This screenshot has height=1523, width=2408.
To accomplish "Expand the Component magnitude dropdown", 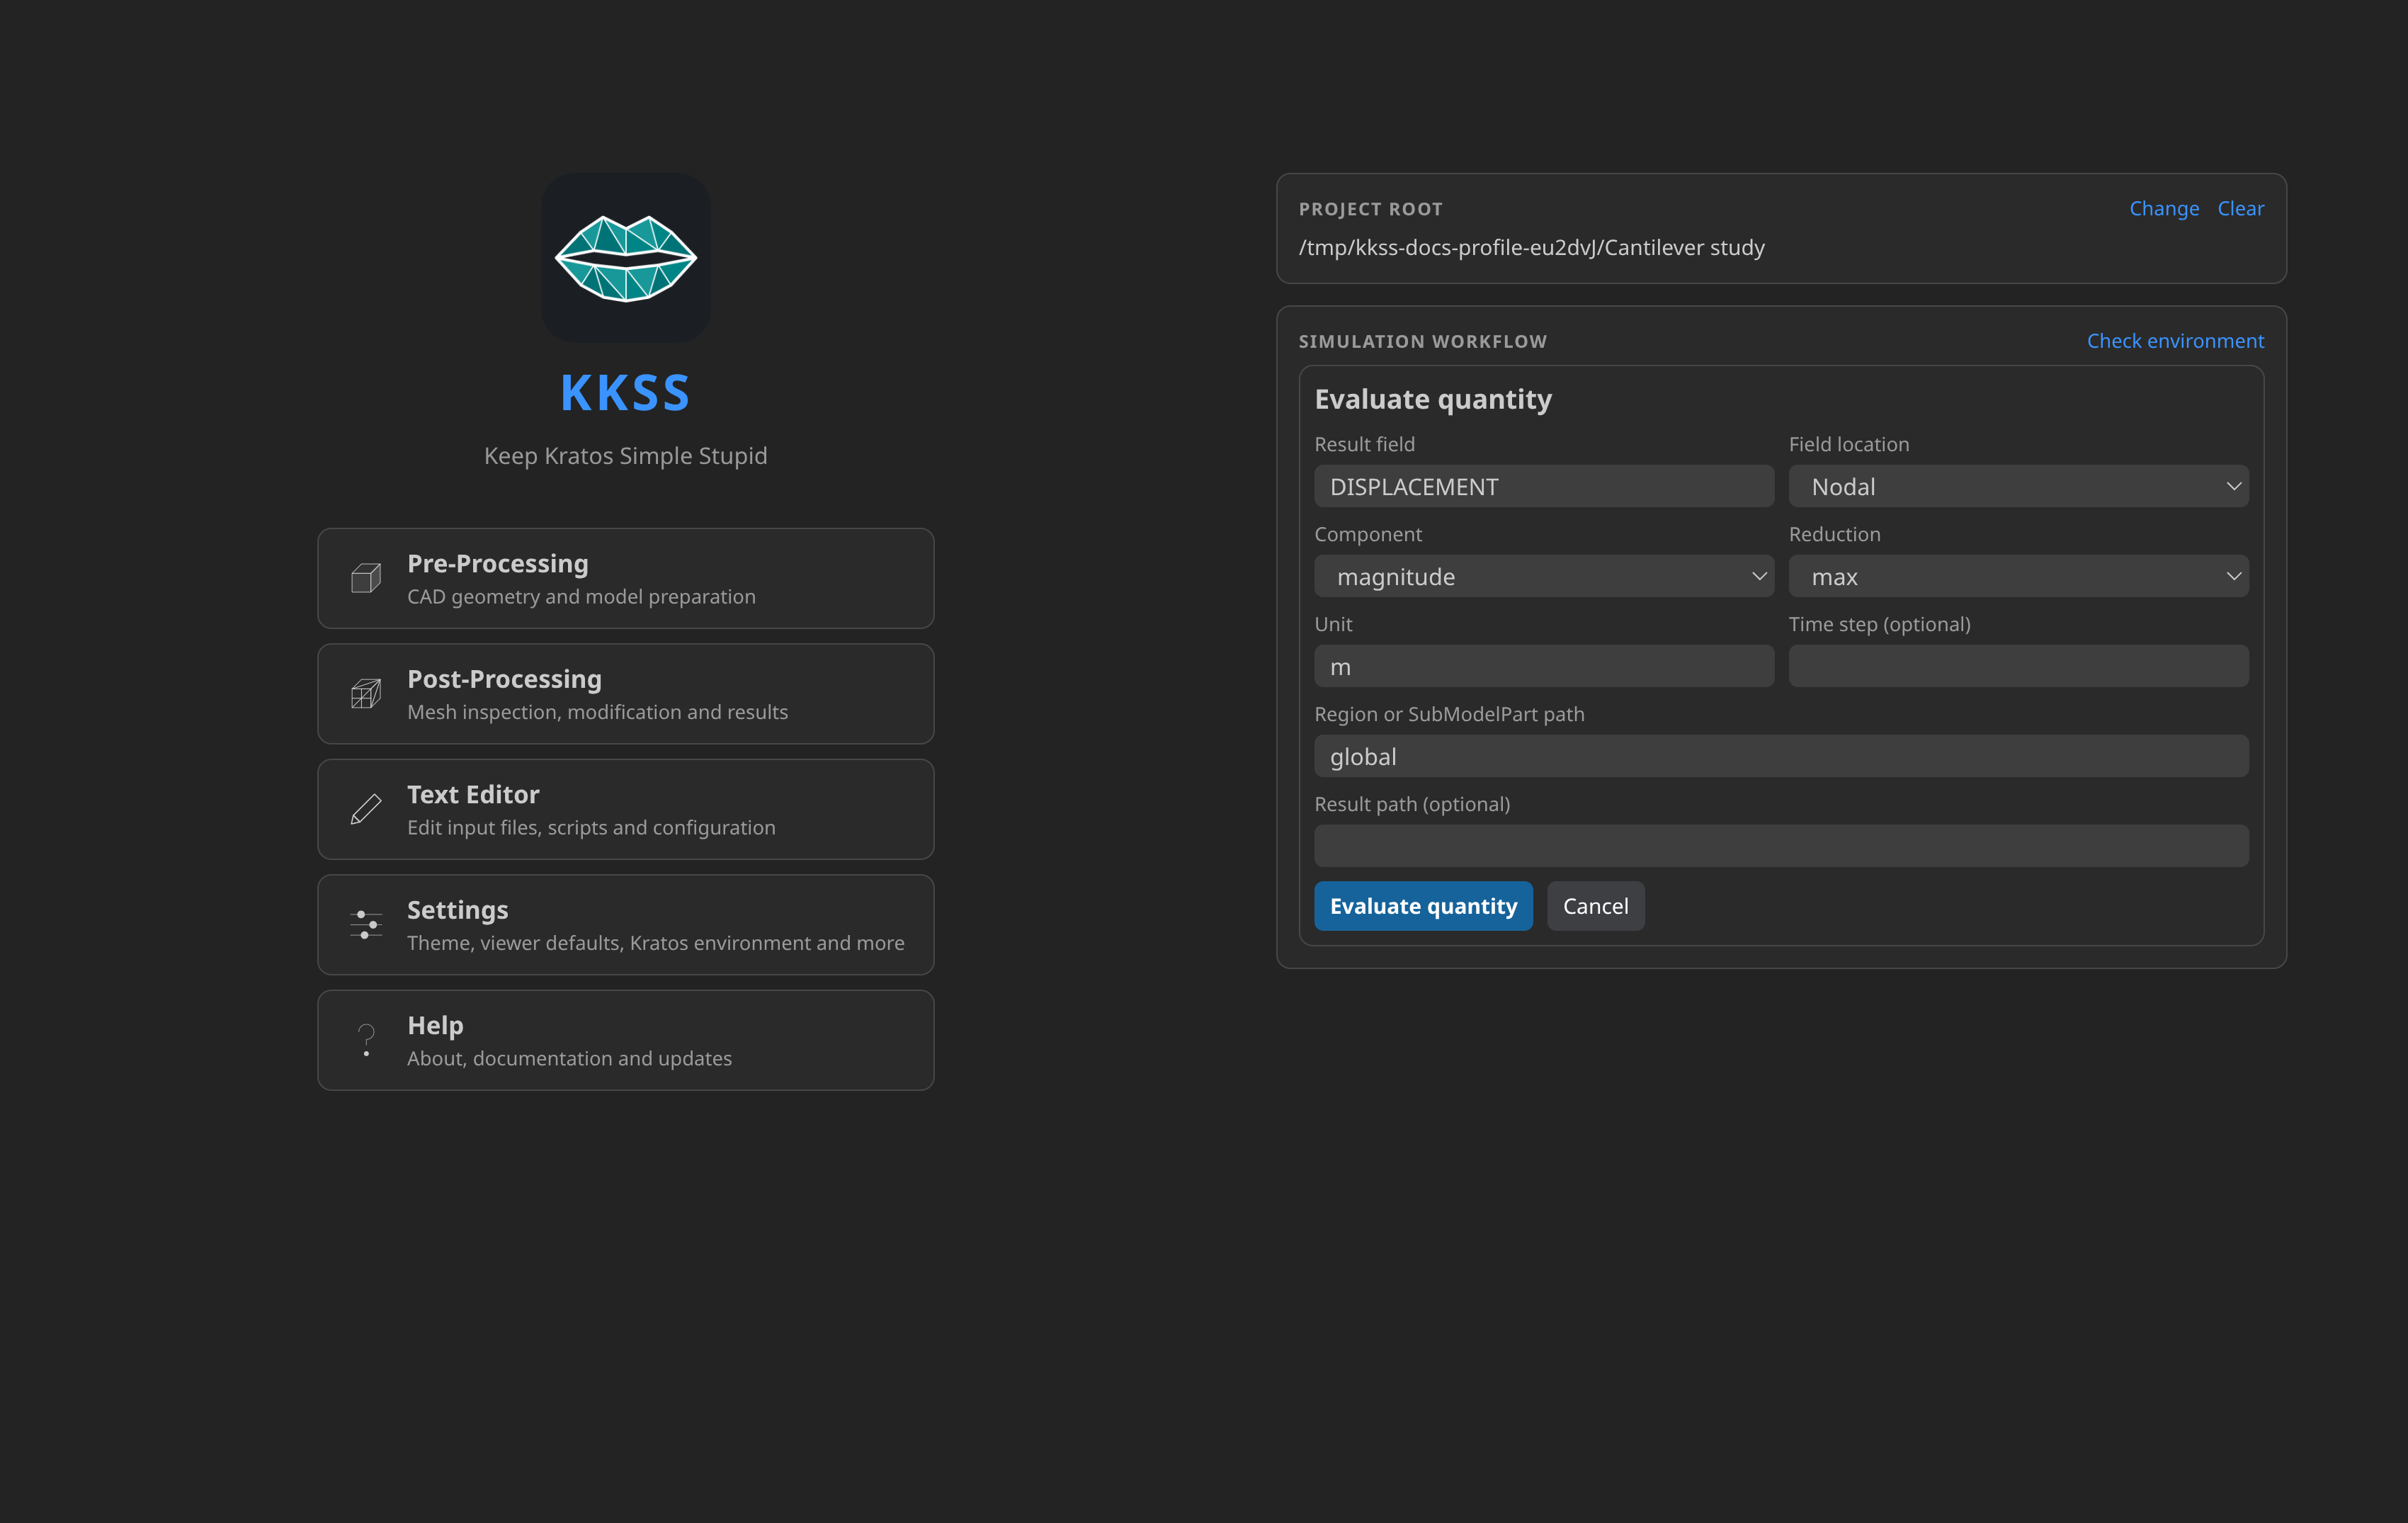I will click(1544, 576).
